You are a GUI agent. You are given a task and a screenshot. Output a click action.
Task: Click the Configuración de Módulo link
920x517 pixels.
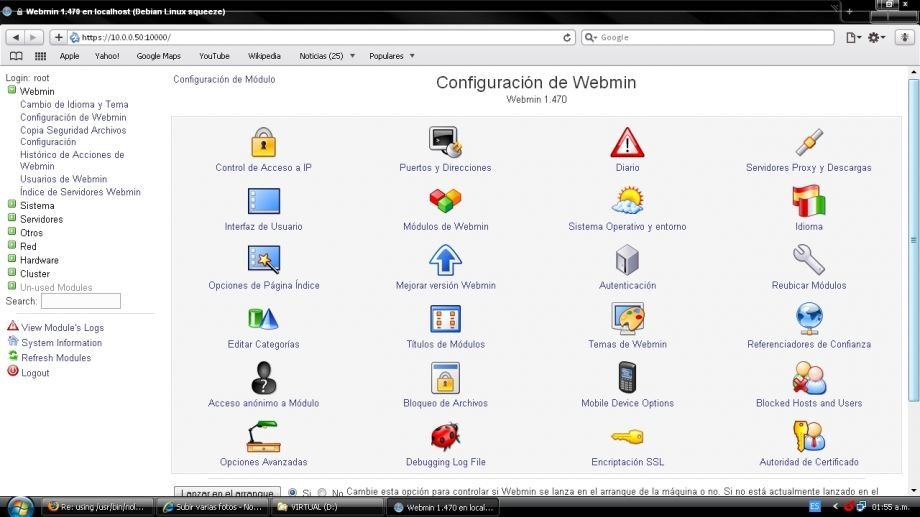[224, 79]
